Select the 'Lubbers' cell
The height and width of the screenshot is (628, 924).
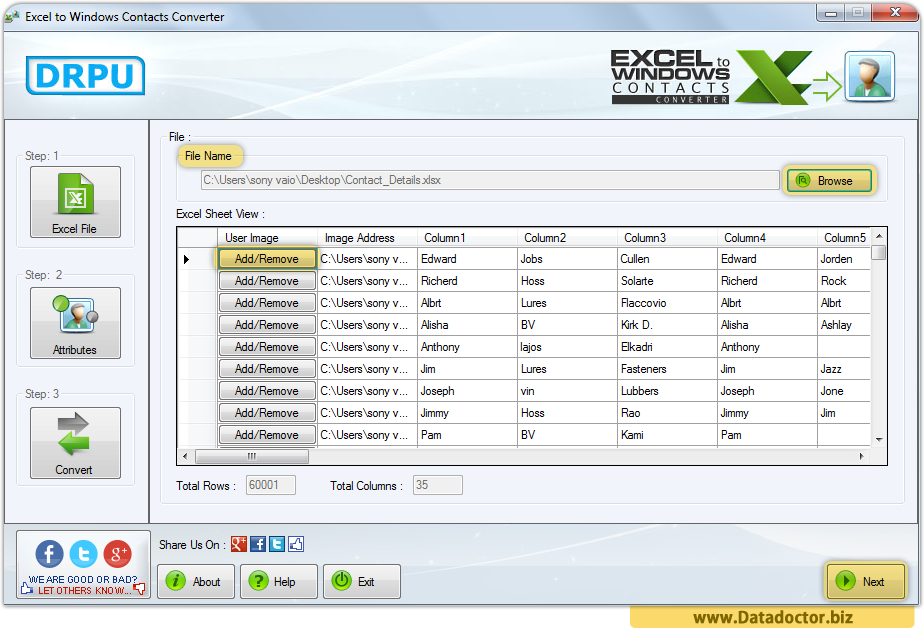668,391
